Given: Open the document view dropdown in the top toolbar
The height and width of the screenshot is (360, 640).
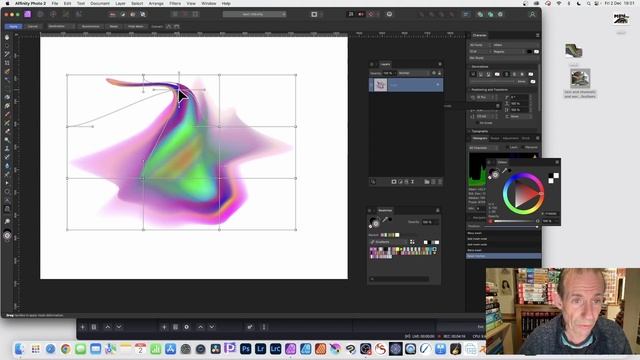Looking at the screenshot, I should (x=254, y=14).
